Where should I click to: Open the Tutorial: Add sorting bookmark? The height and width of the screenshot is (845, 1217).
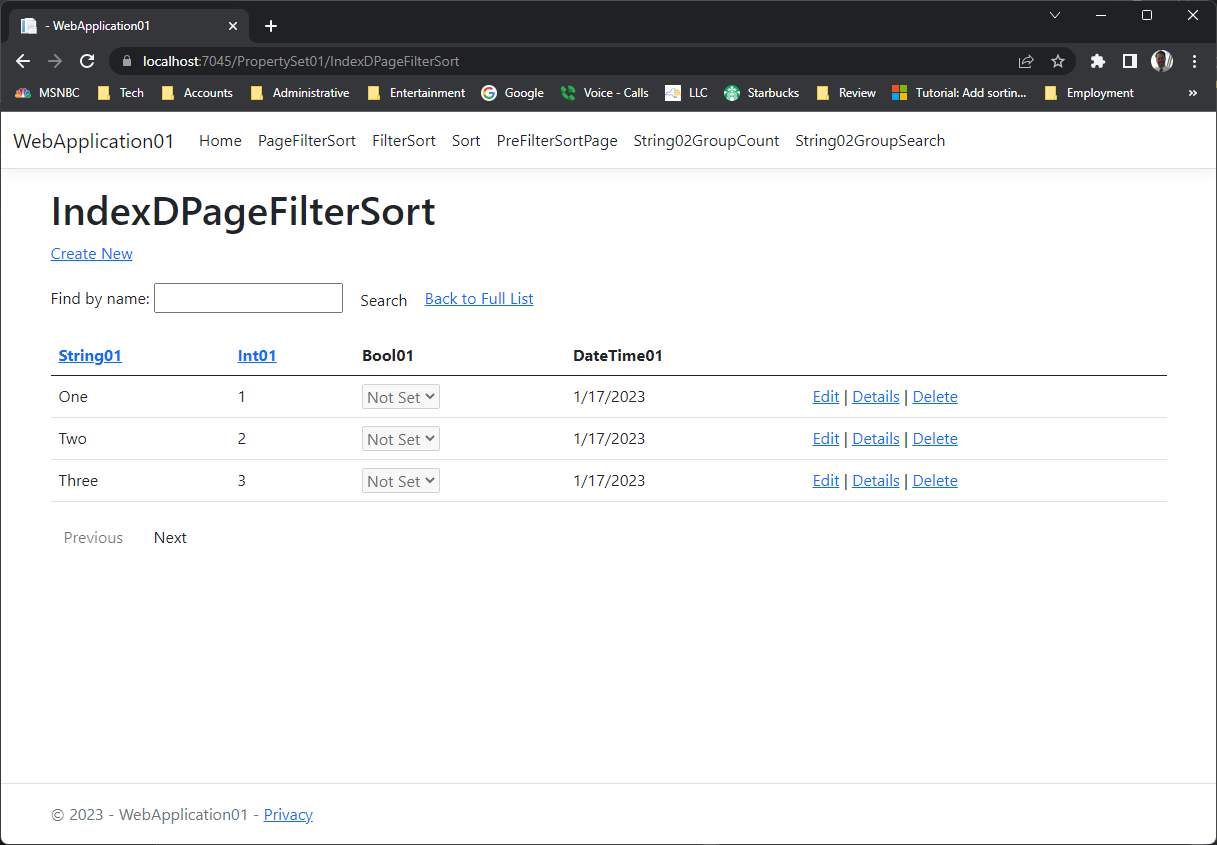pos(959,93)
